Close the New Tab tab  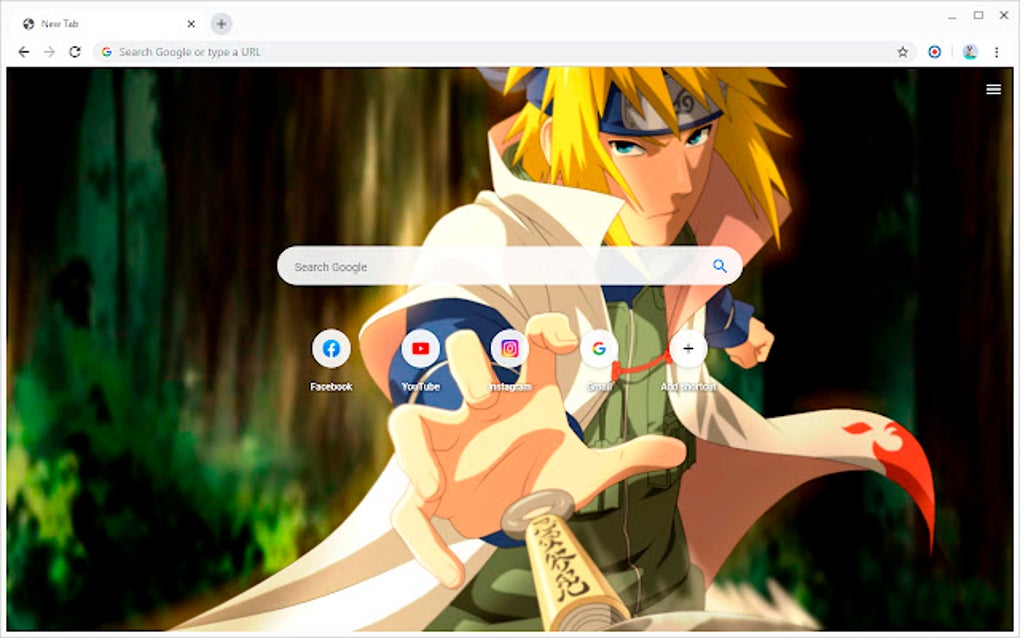click(x=191, y=24)
